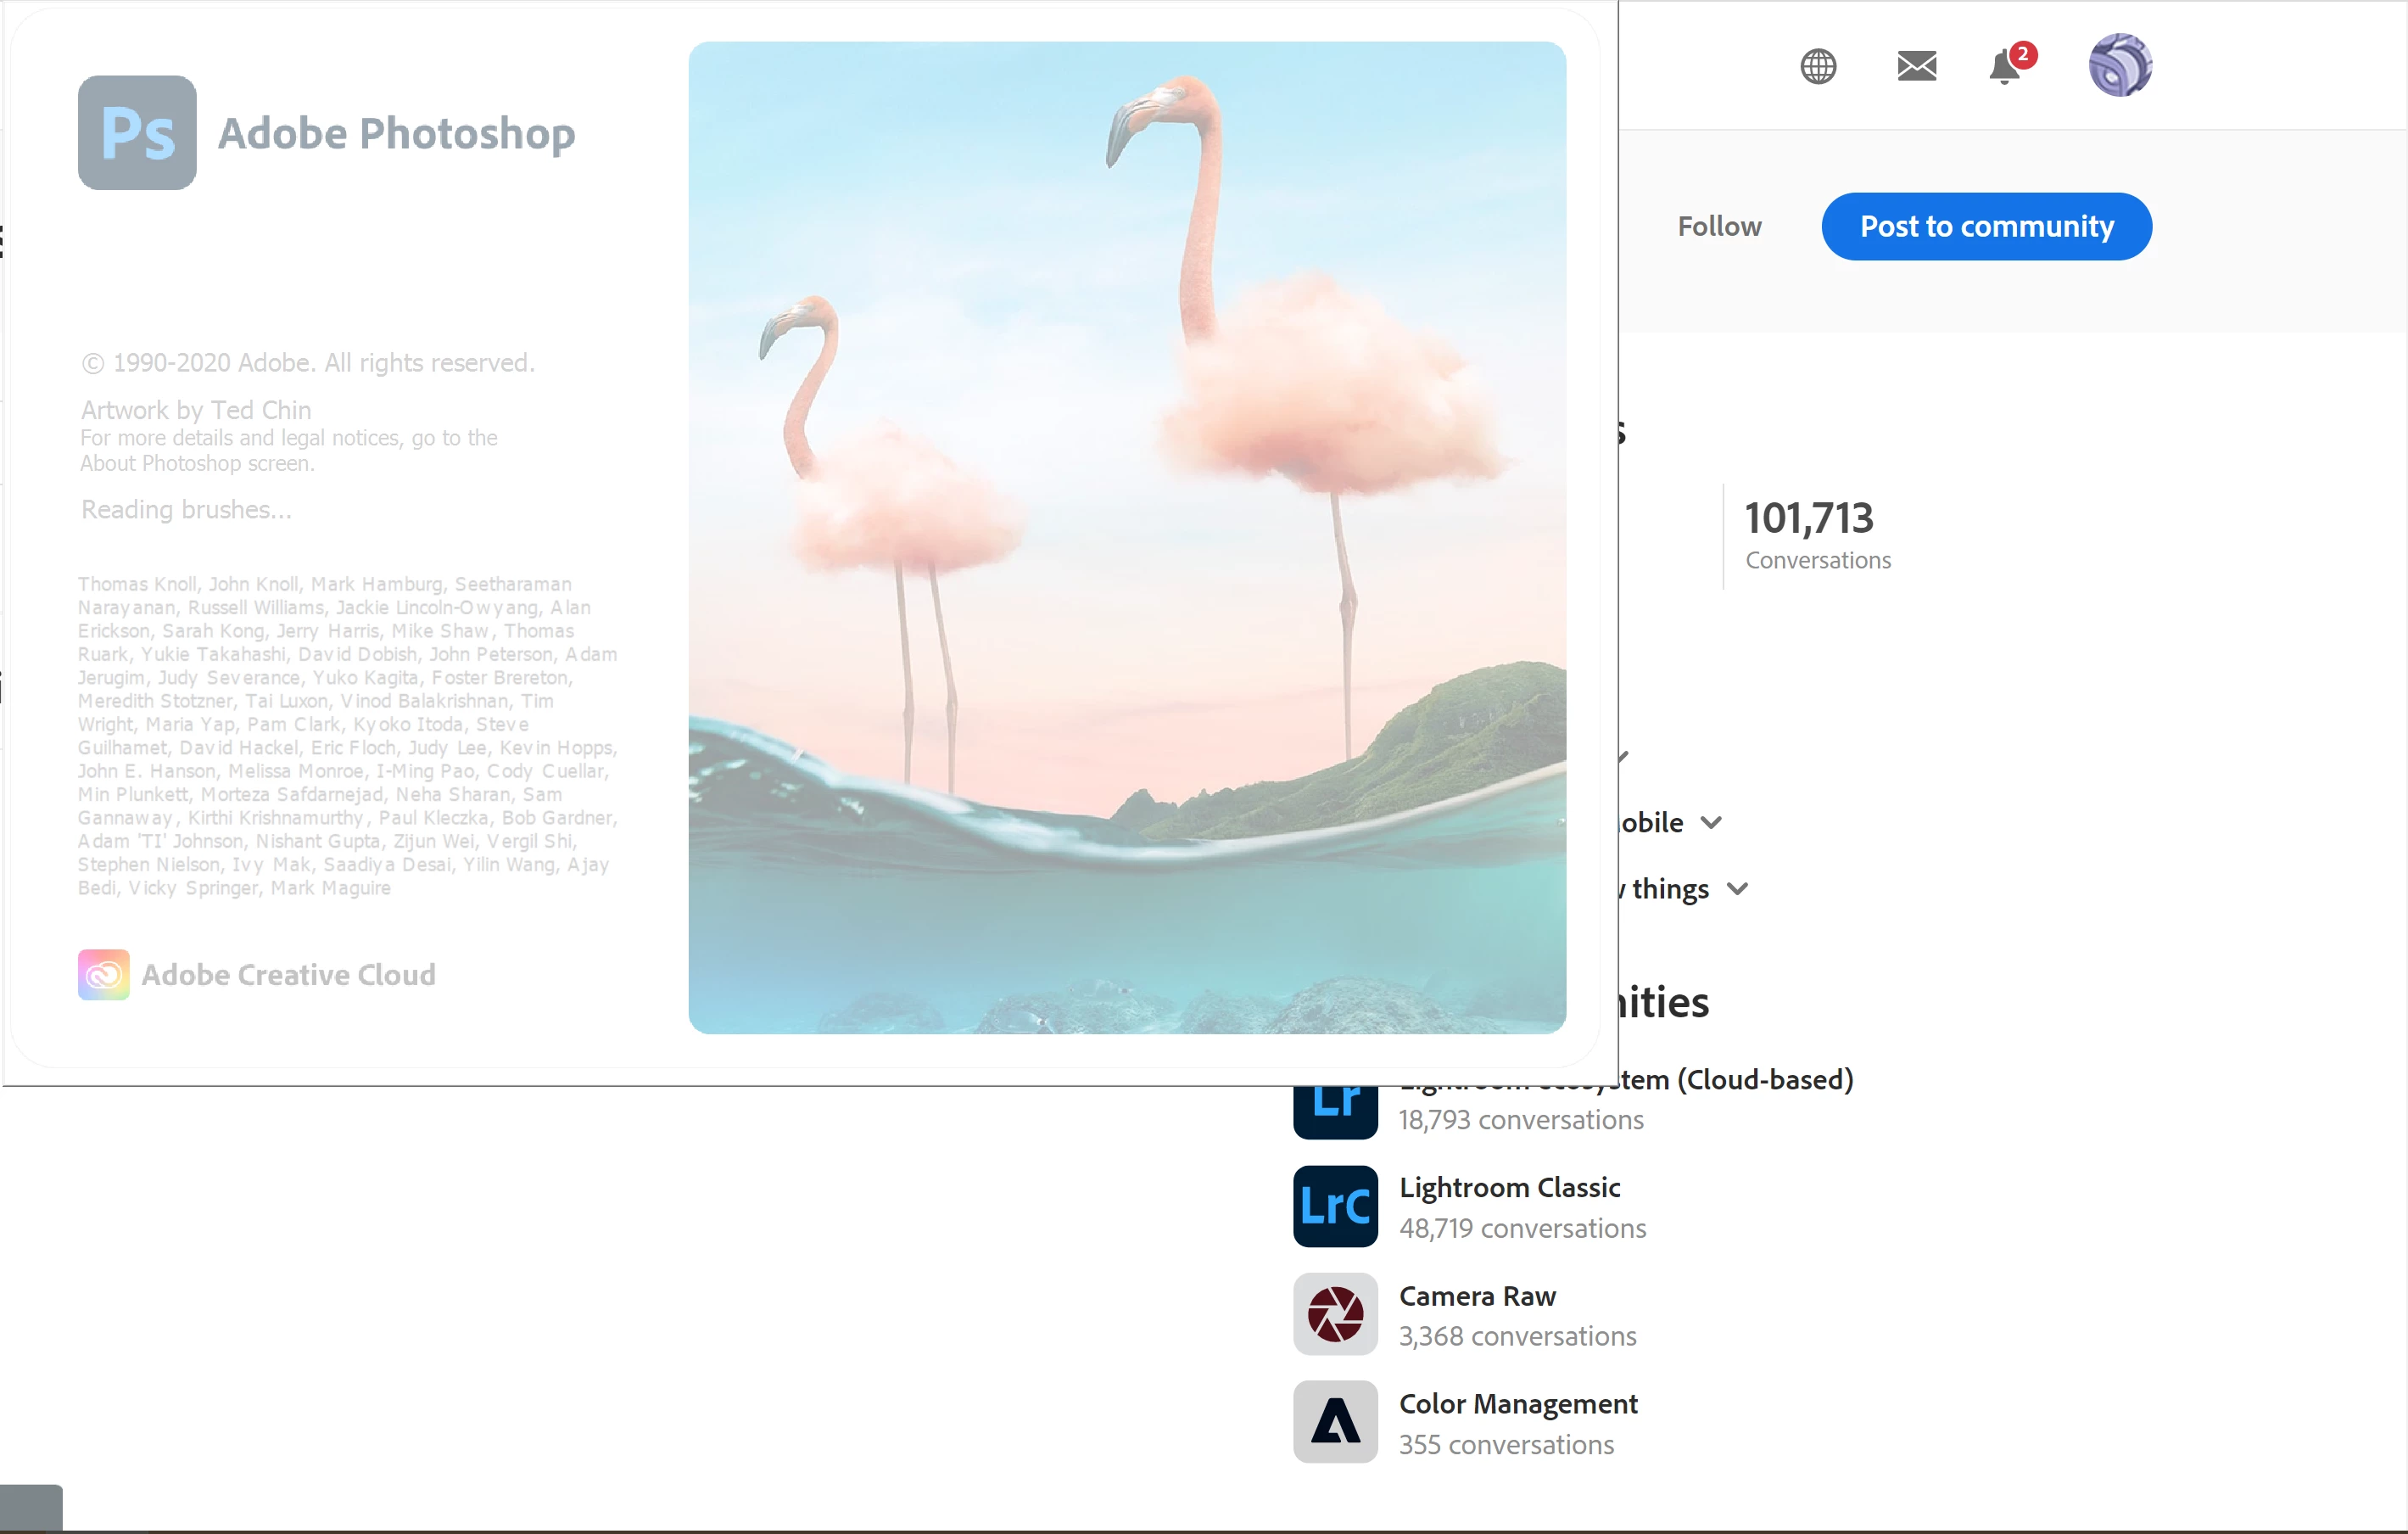This screenshot has height=1534, width=2408.
Task: Click the flamingo splash artwork image
Action: tap(1127, 537)
